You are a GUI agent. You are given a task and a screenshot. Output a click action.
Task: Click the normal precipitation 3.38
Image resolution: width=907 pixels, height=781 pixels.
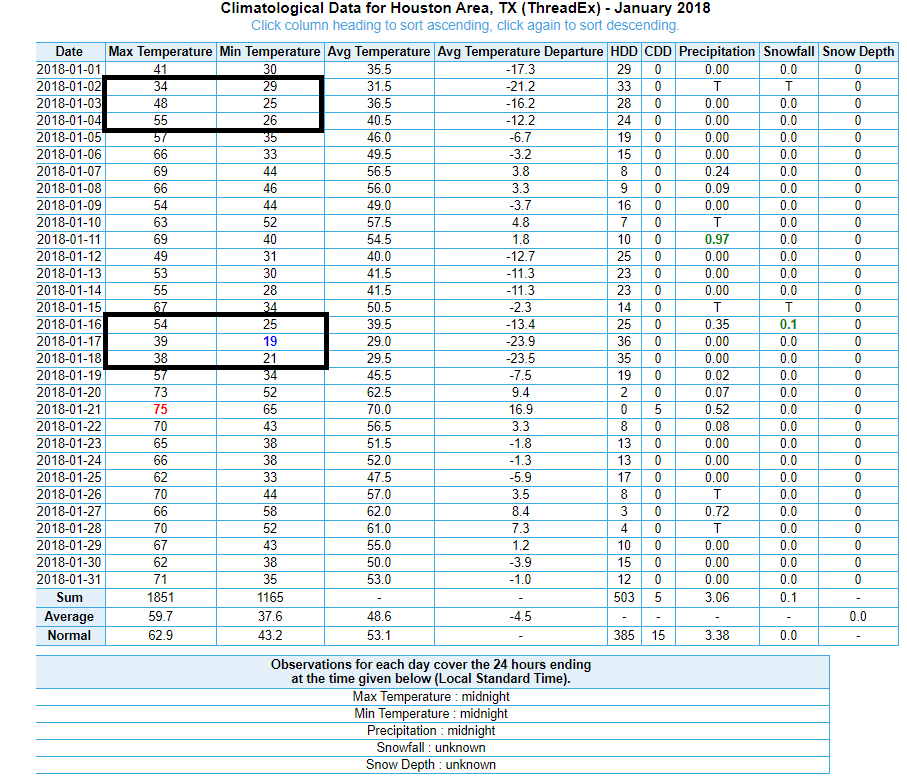(x=717, y=636)
